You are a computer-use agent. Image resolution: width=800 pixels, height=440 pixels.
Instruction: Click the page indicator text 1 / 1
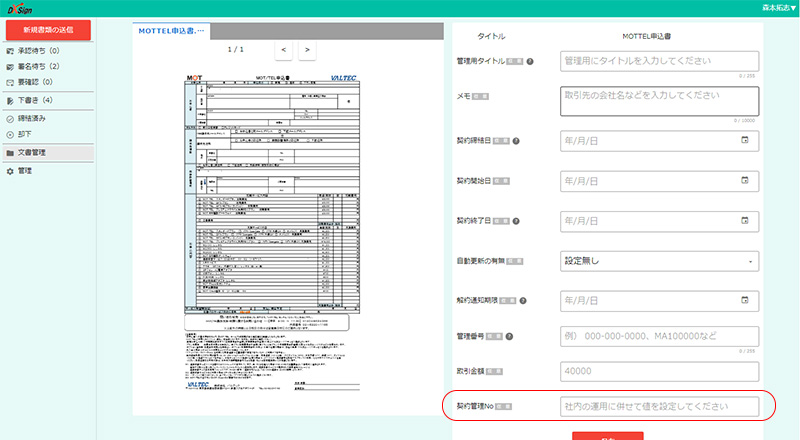coord(236,50)
